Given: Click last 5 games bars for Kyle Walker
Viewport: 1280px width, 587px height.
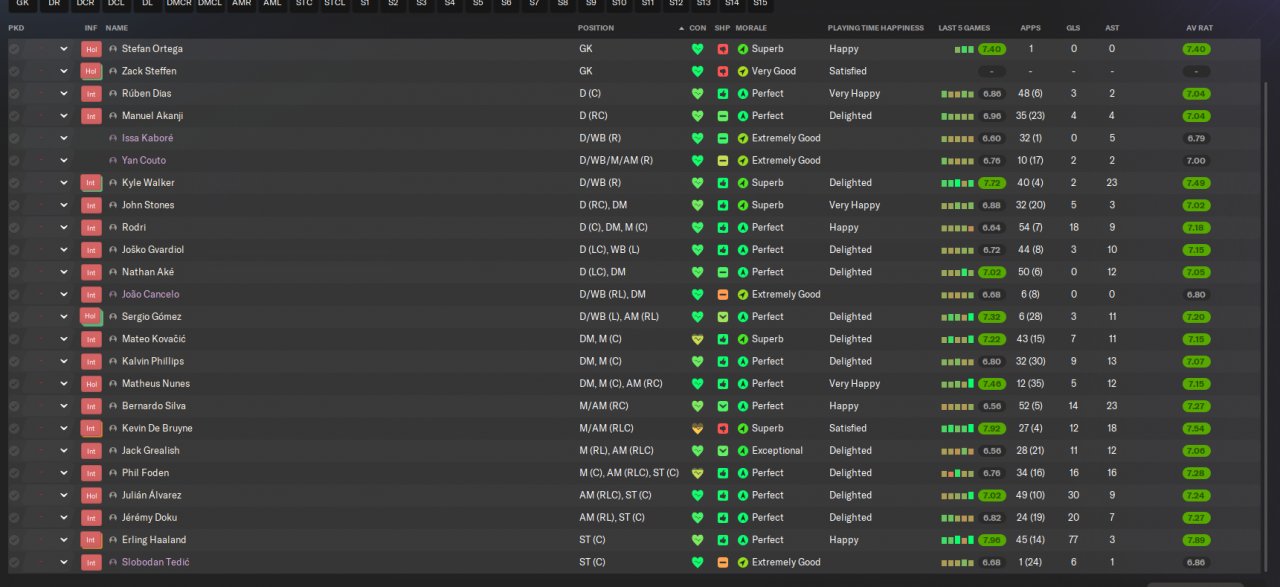Looking at the screenshot, I should tap(957, 183).
